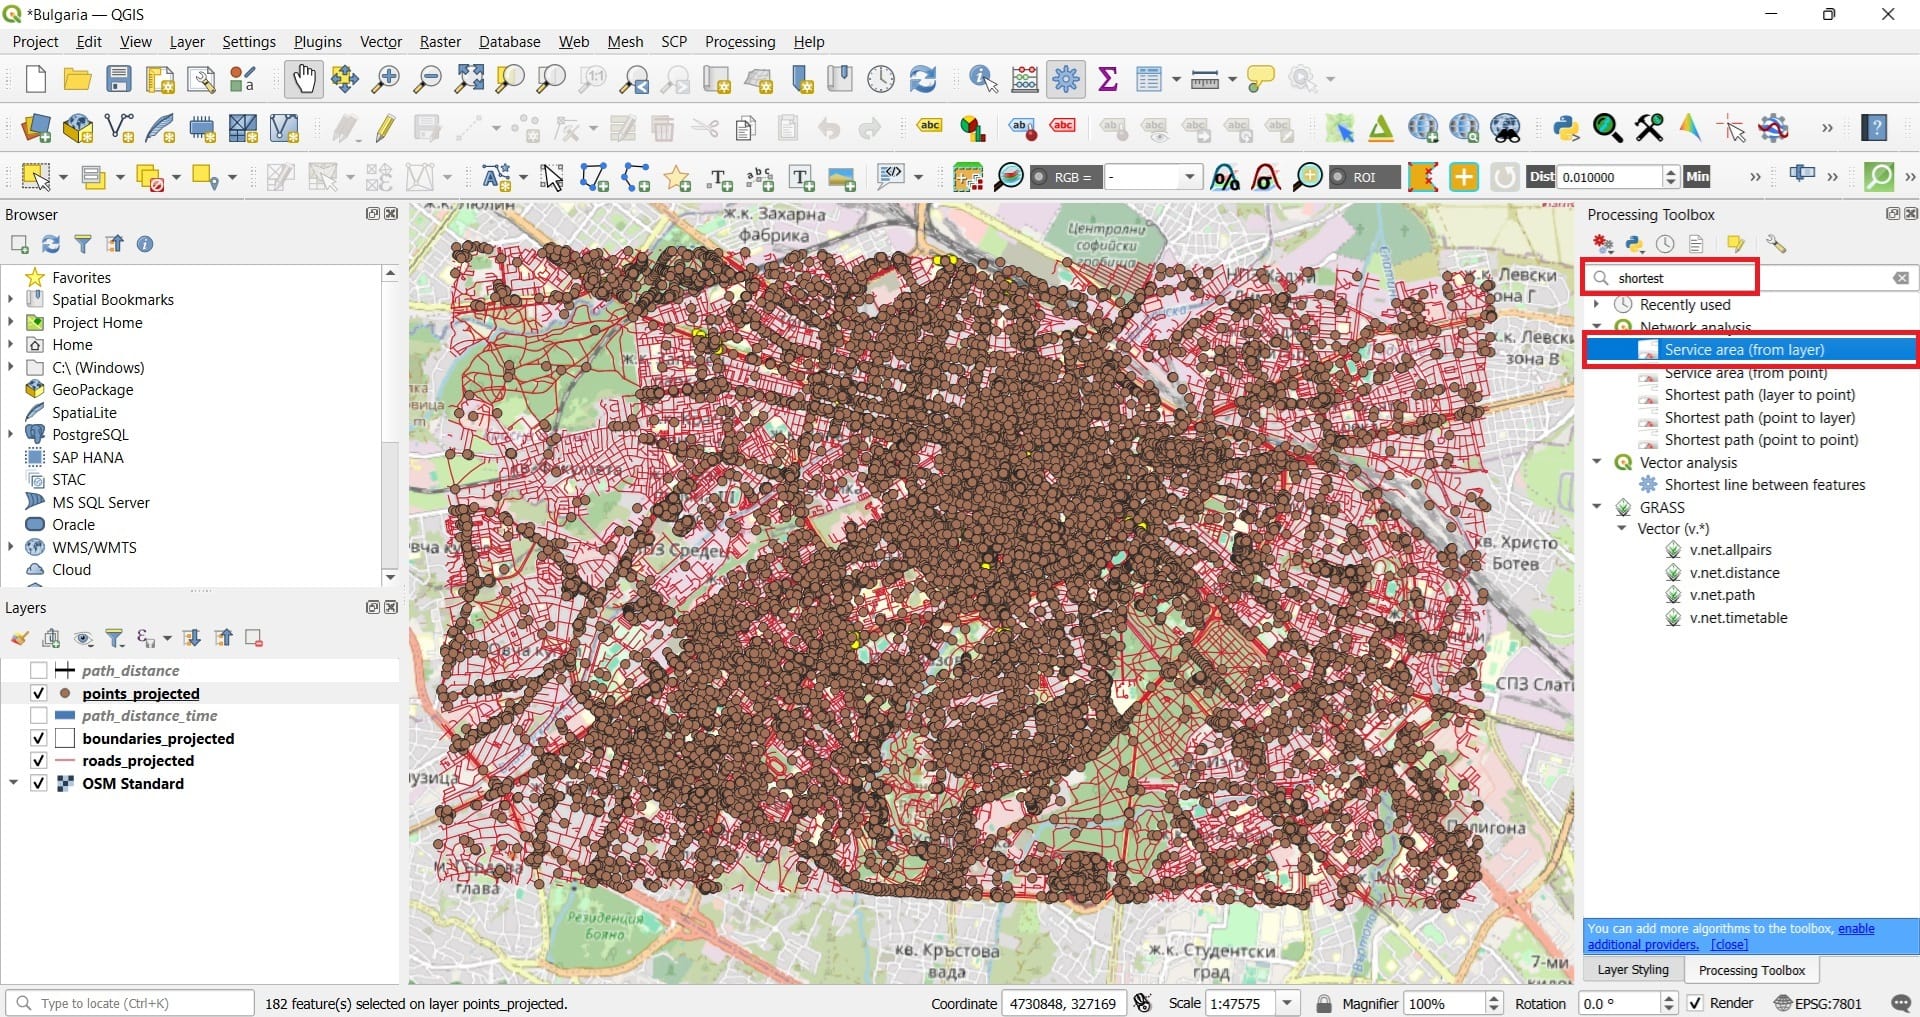The image size is (1920, 1017).
Task: Click Select Features by area tool
Action: (36, 177)
